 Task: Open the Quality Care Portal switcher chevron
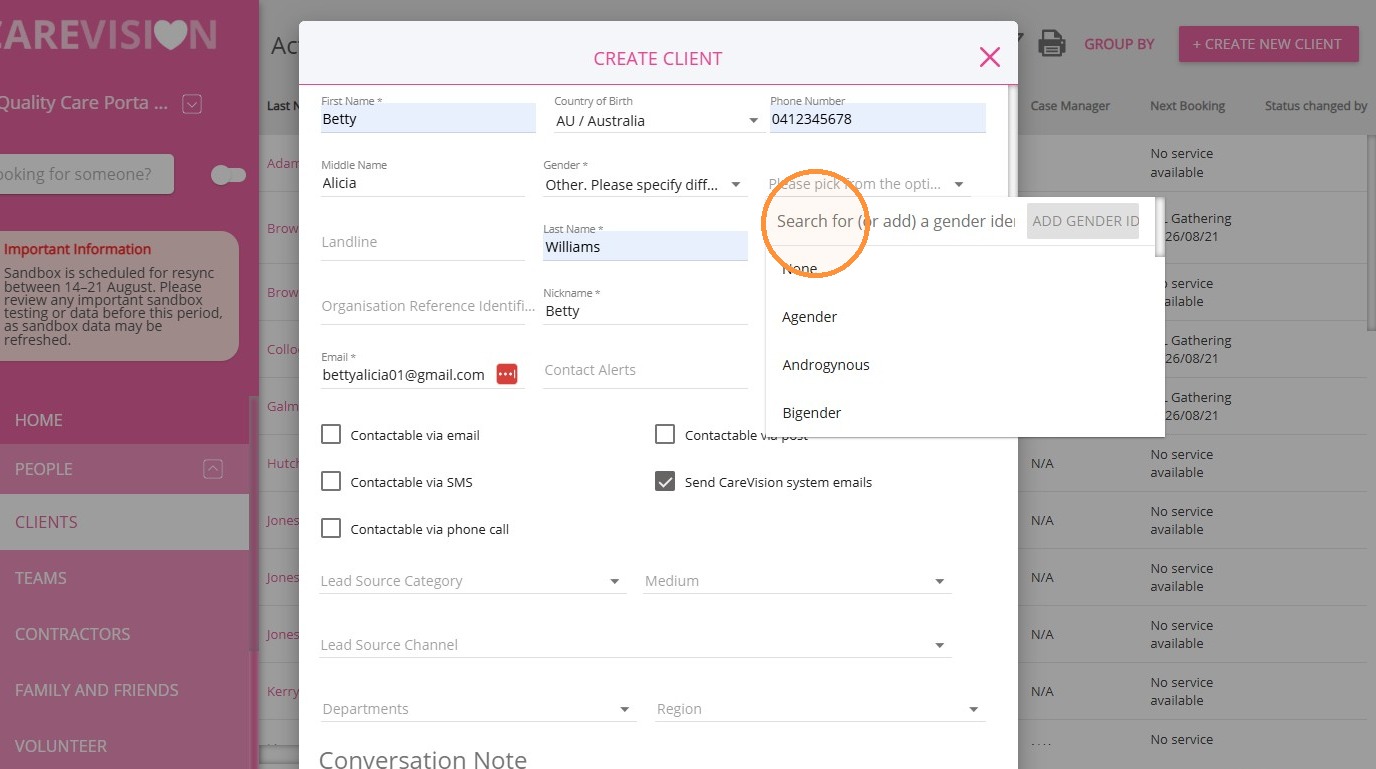pyautogui.click(x=193, y=103)
